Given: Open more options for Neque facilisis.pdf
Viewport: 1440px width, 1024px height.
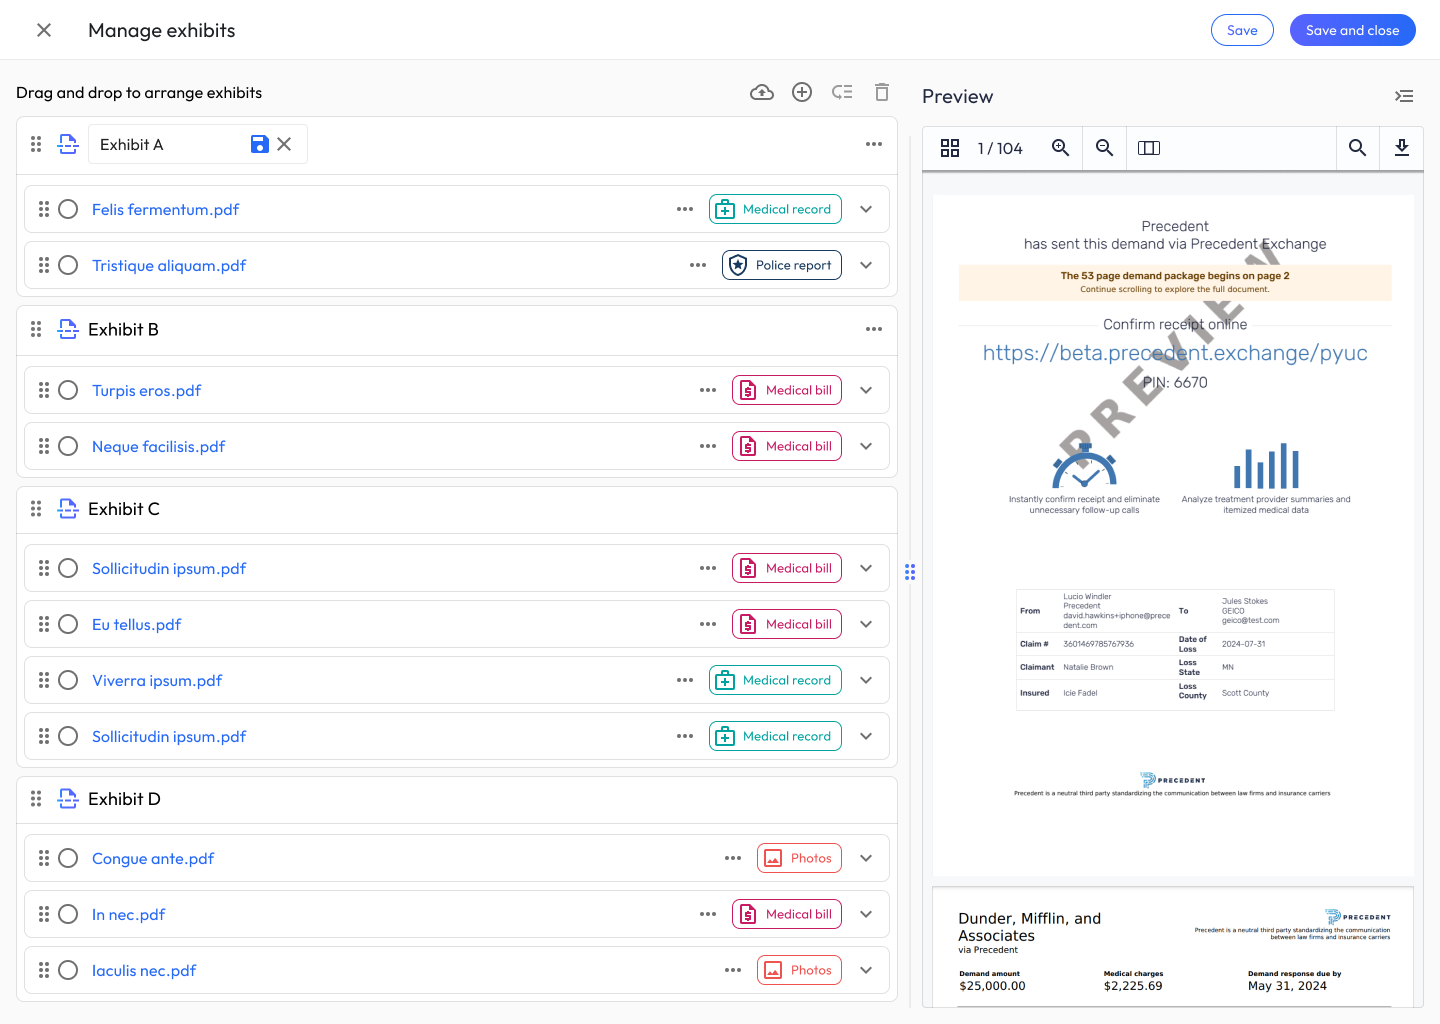Looking at the screenshot, I should pyautogui.click(x=708, y=446).
